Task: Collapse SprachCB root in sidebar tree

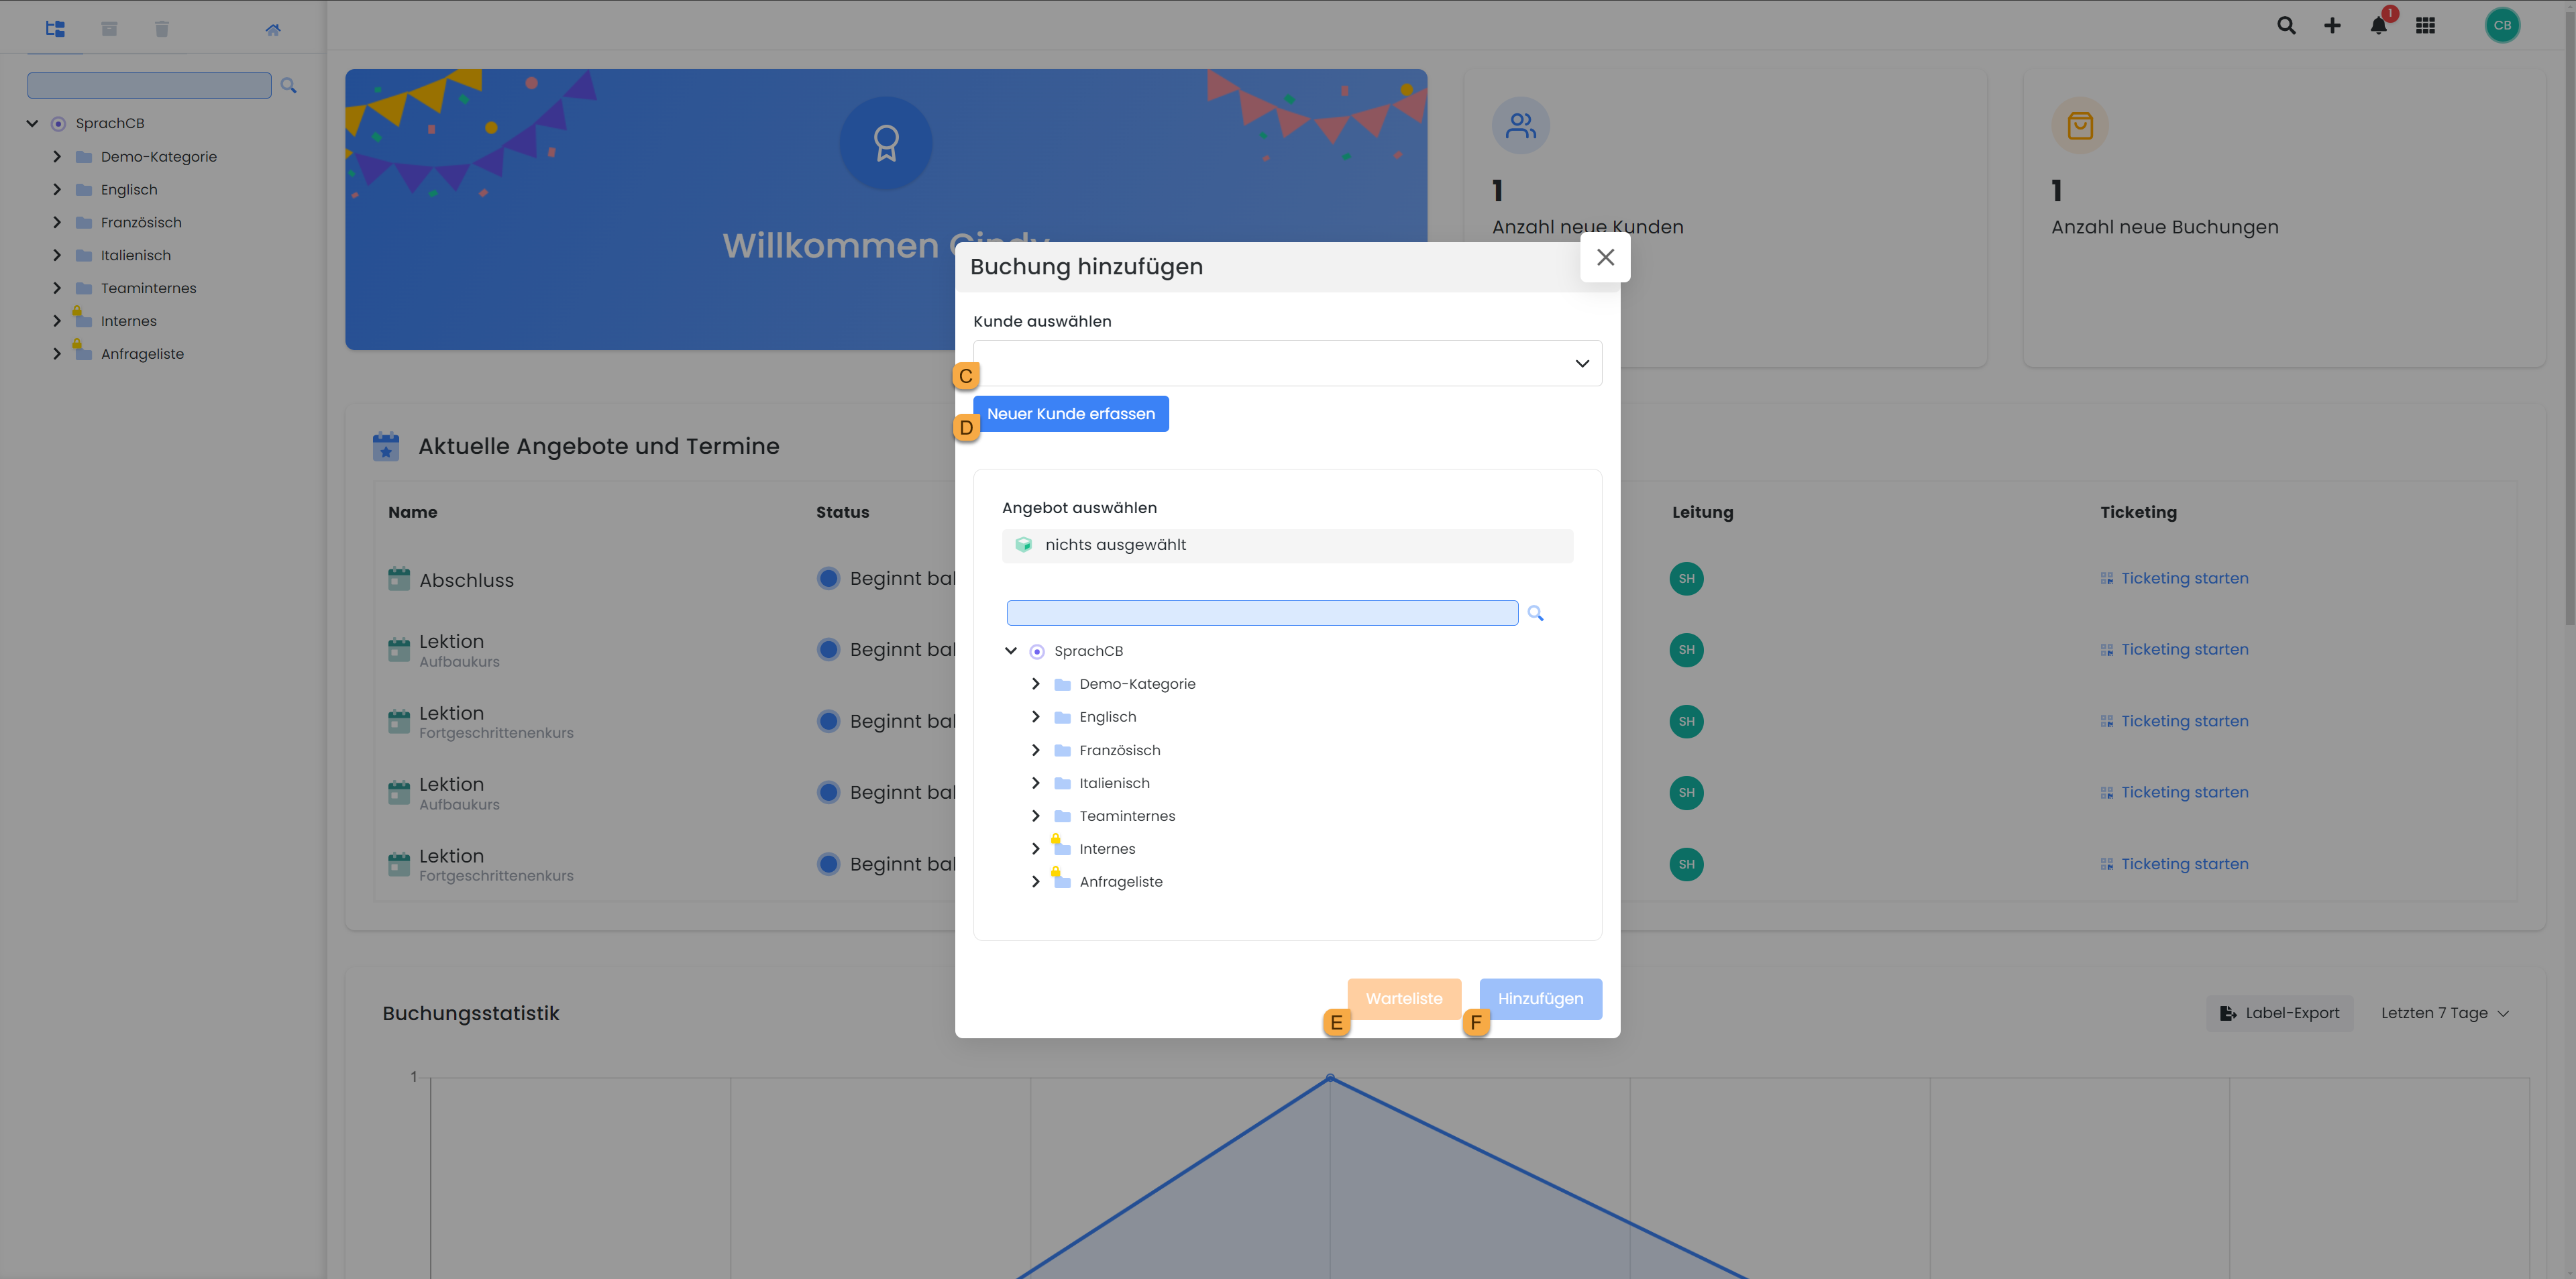Action: (x=32, y=124)
